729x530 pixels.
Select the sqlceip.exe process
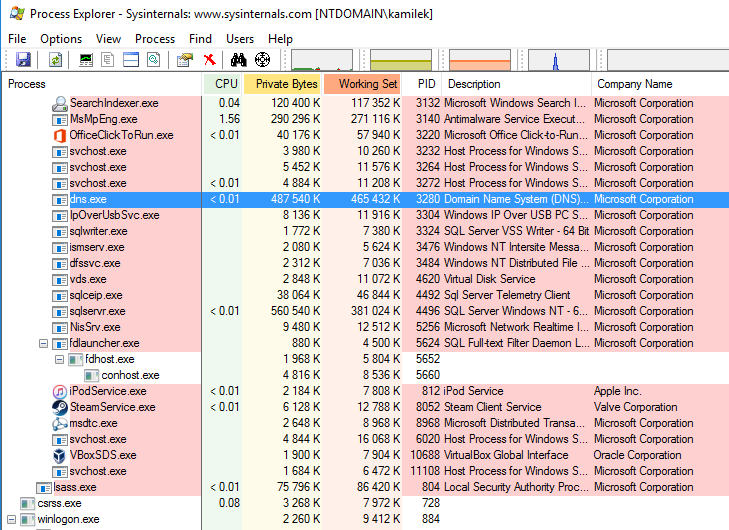tap(96, 295)
